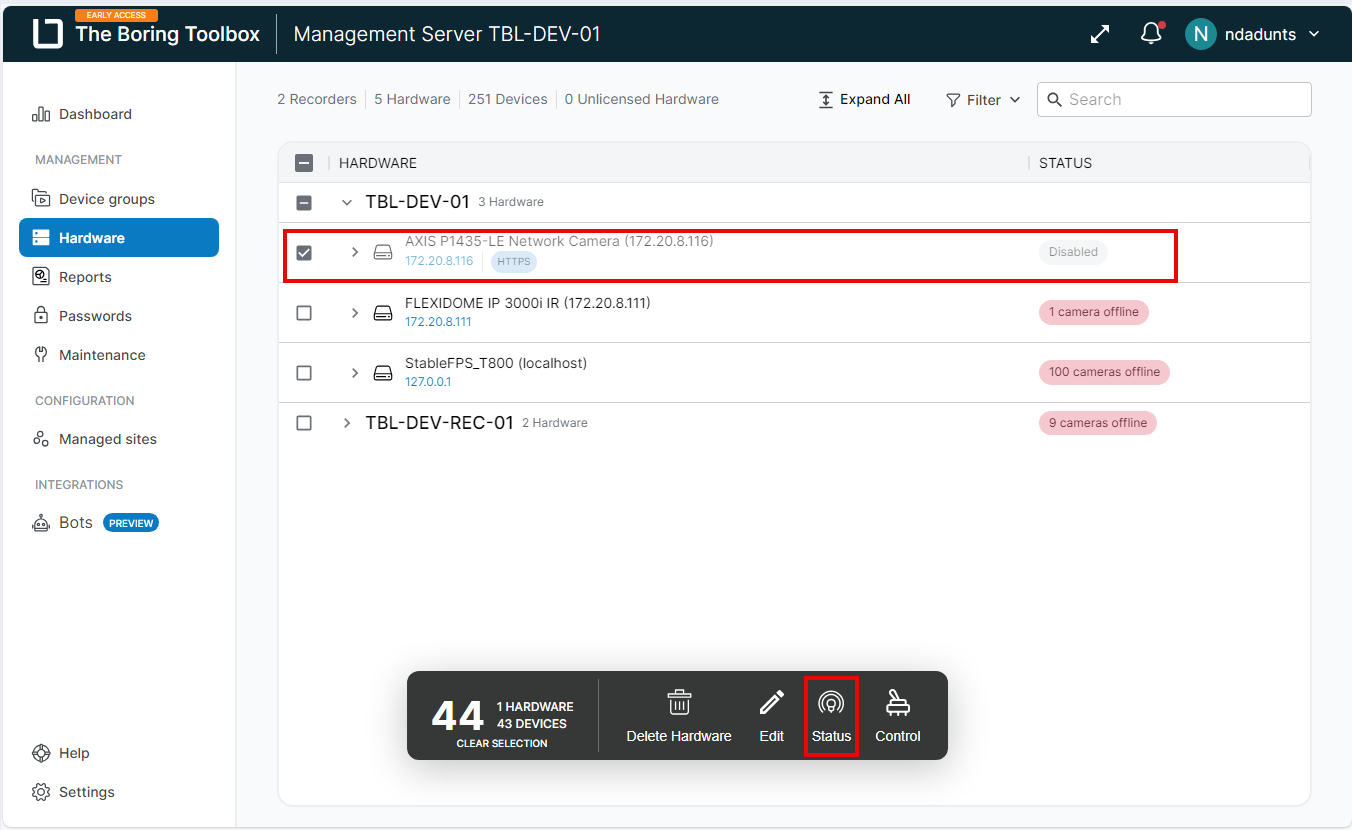Image resolution: width=1352 pixels, height=830 pixels.
Task: Click the Managed sites icon
Action: click(41, 439)
